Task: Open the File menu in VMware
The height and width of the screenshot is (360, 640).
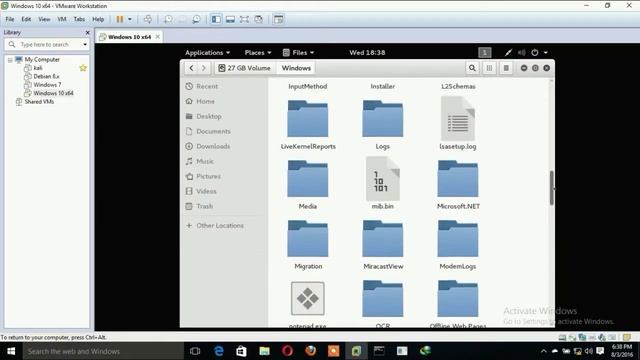Action: 10,19
